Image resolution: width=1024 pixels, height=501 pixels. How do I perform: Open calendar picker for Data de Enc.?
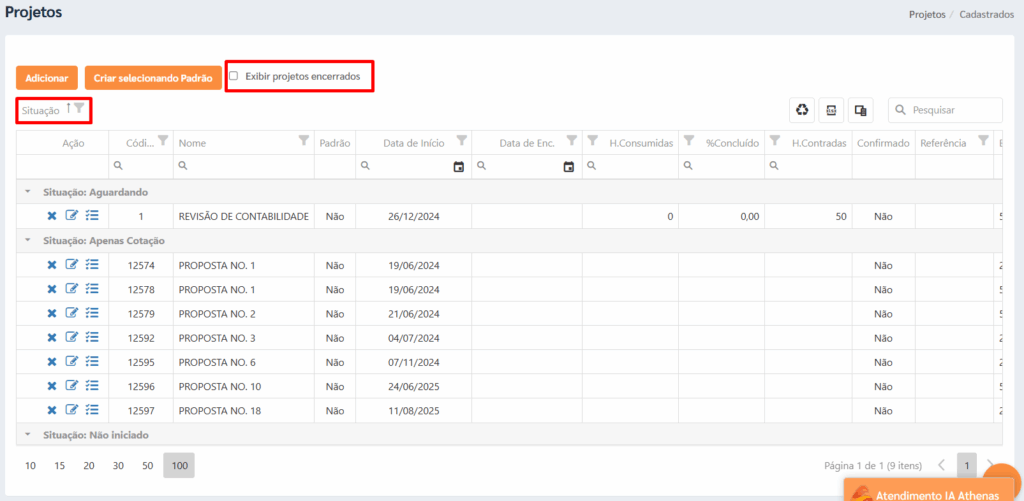click(569, 167)
